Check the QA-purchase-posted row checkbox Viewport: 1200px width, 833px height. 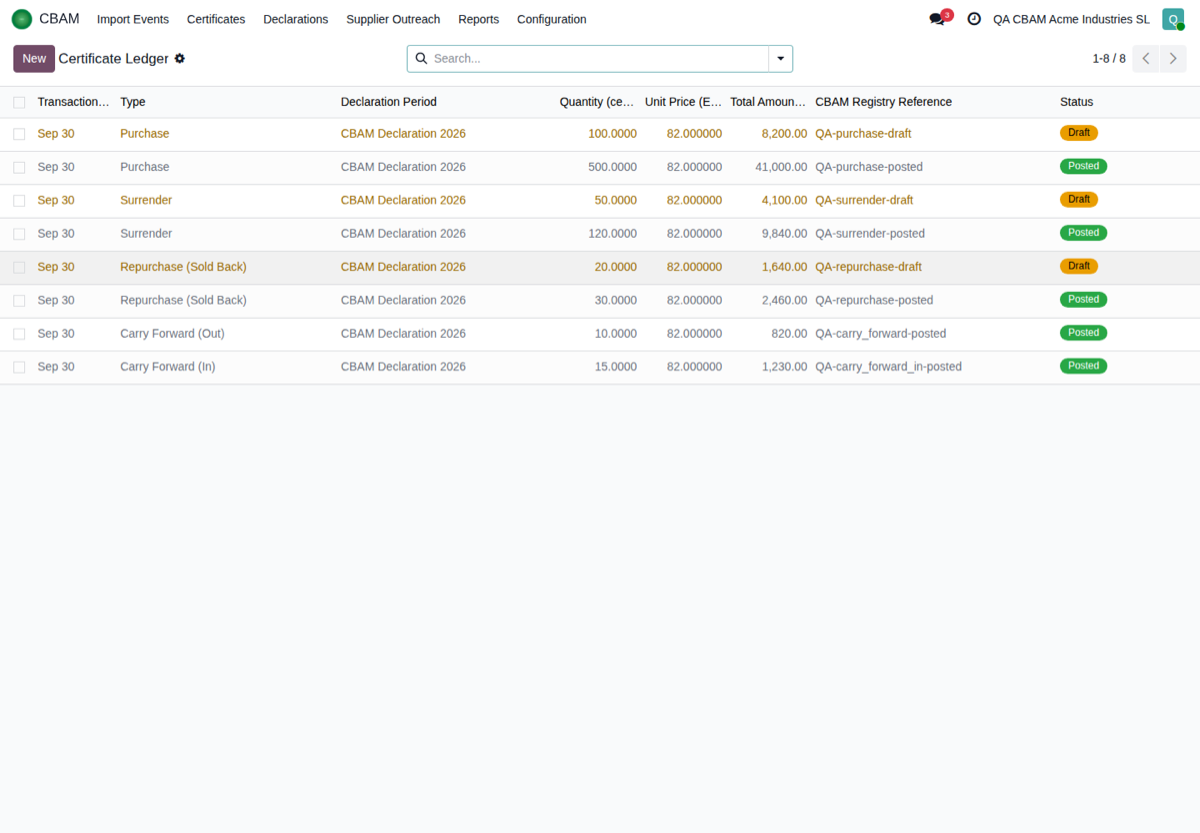coord(19,167)
